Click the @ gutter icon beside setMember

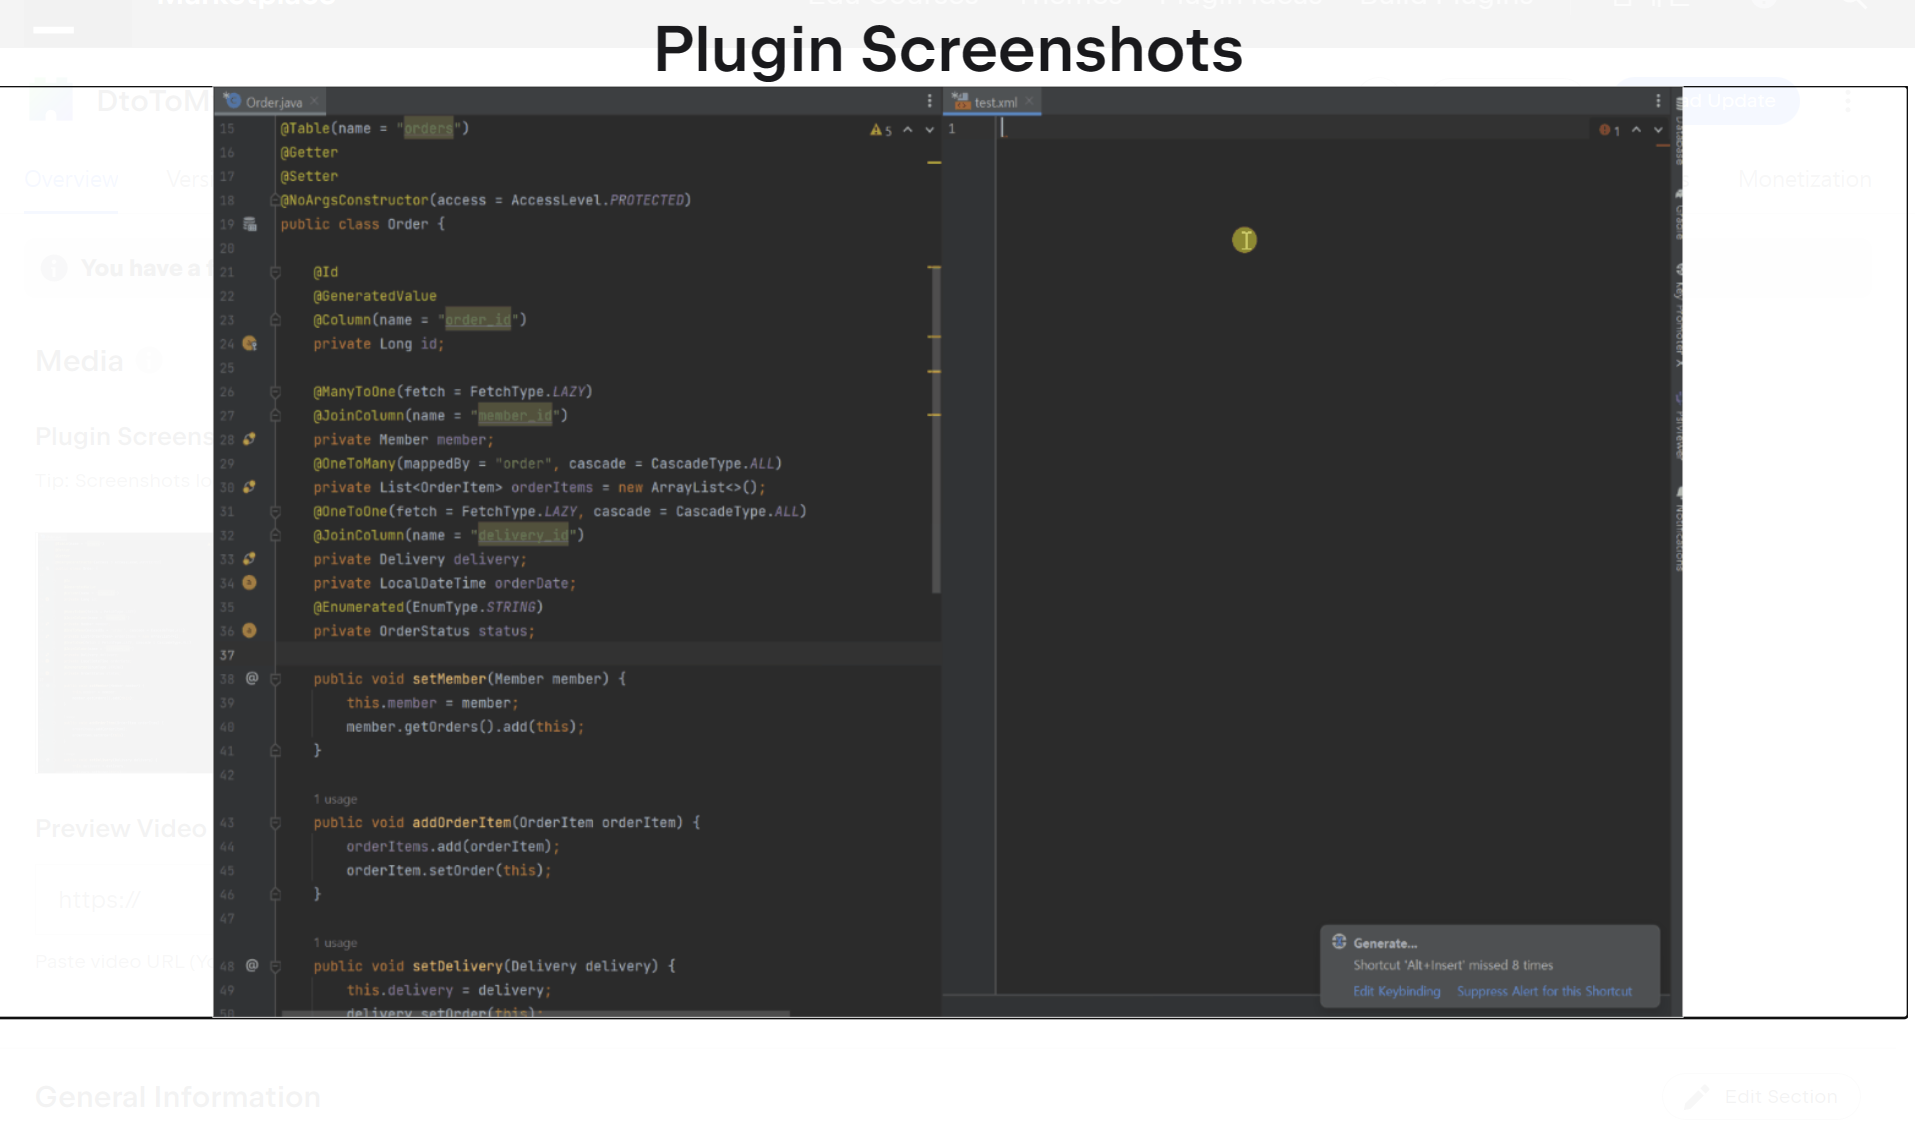[x=252, y=679]
